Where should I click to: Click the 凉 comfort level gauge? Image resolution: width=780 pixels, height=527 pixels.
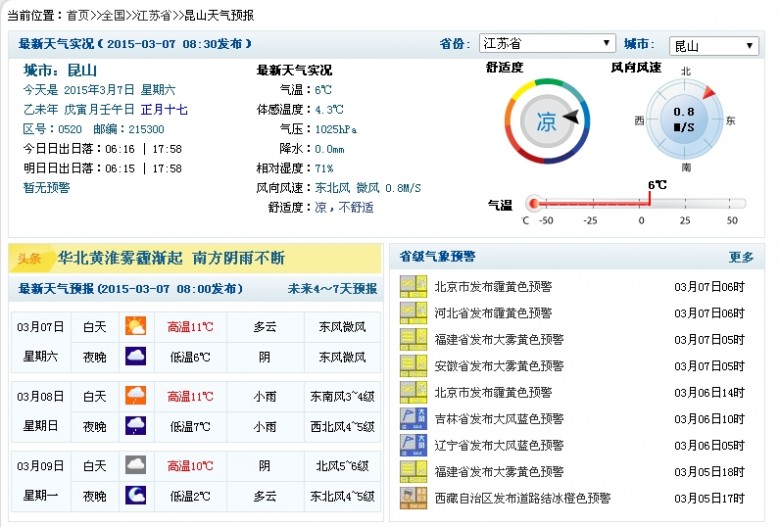(547, 121)
